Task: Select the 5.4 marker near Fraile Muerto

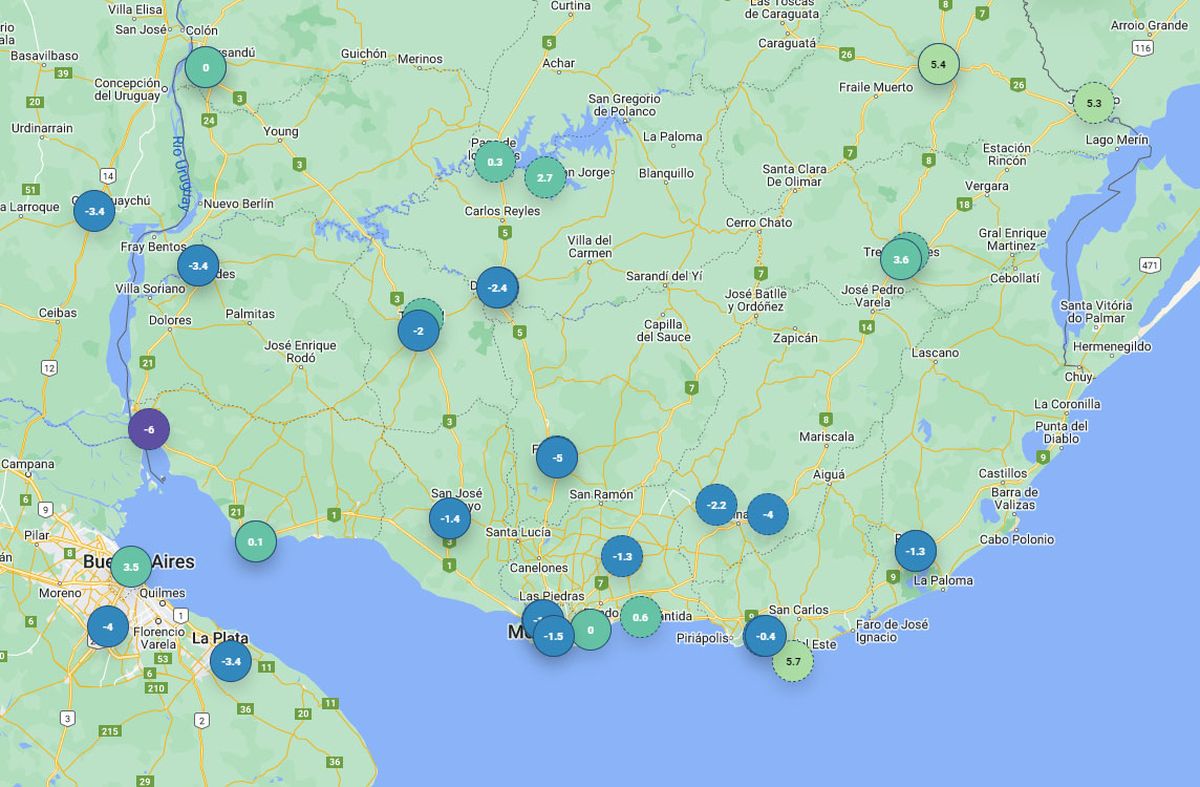Action: pyautogui.click(x=938, y=64)
